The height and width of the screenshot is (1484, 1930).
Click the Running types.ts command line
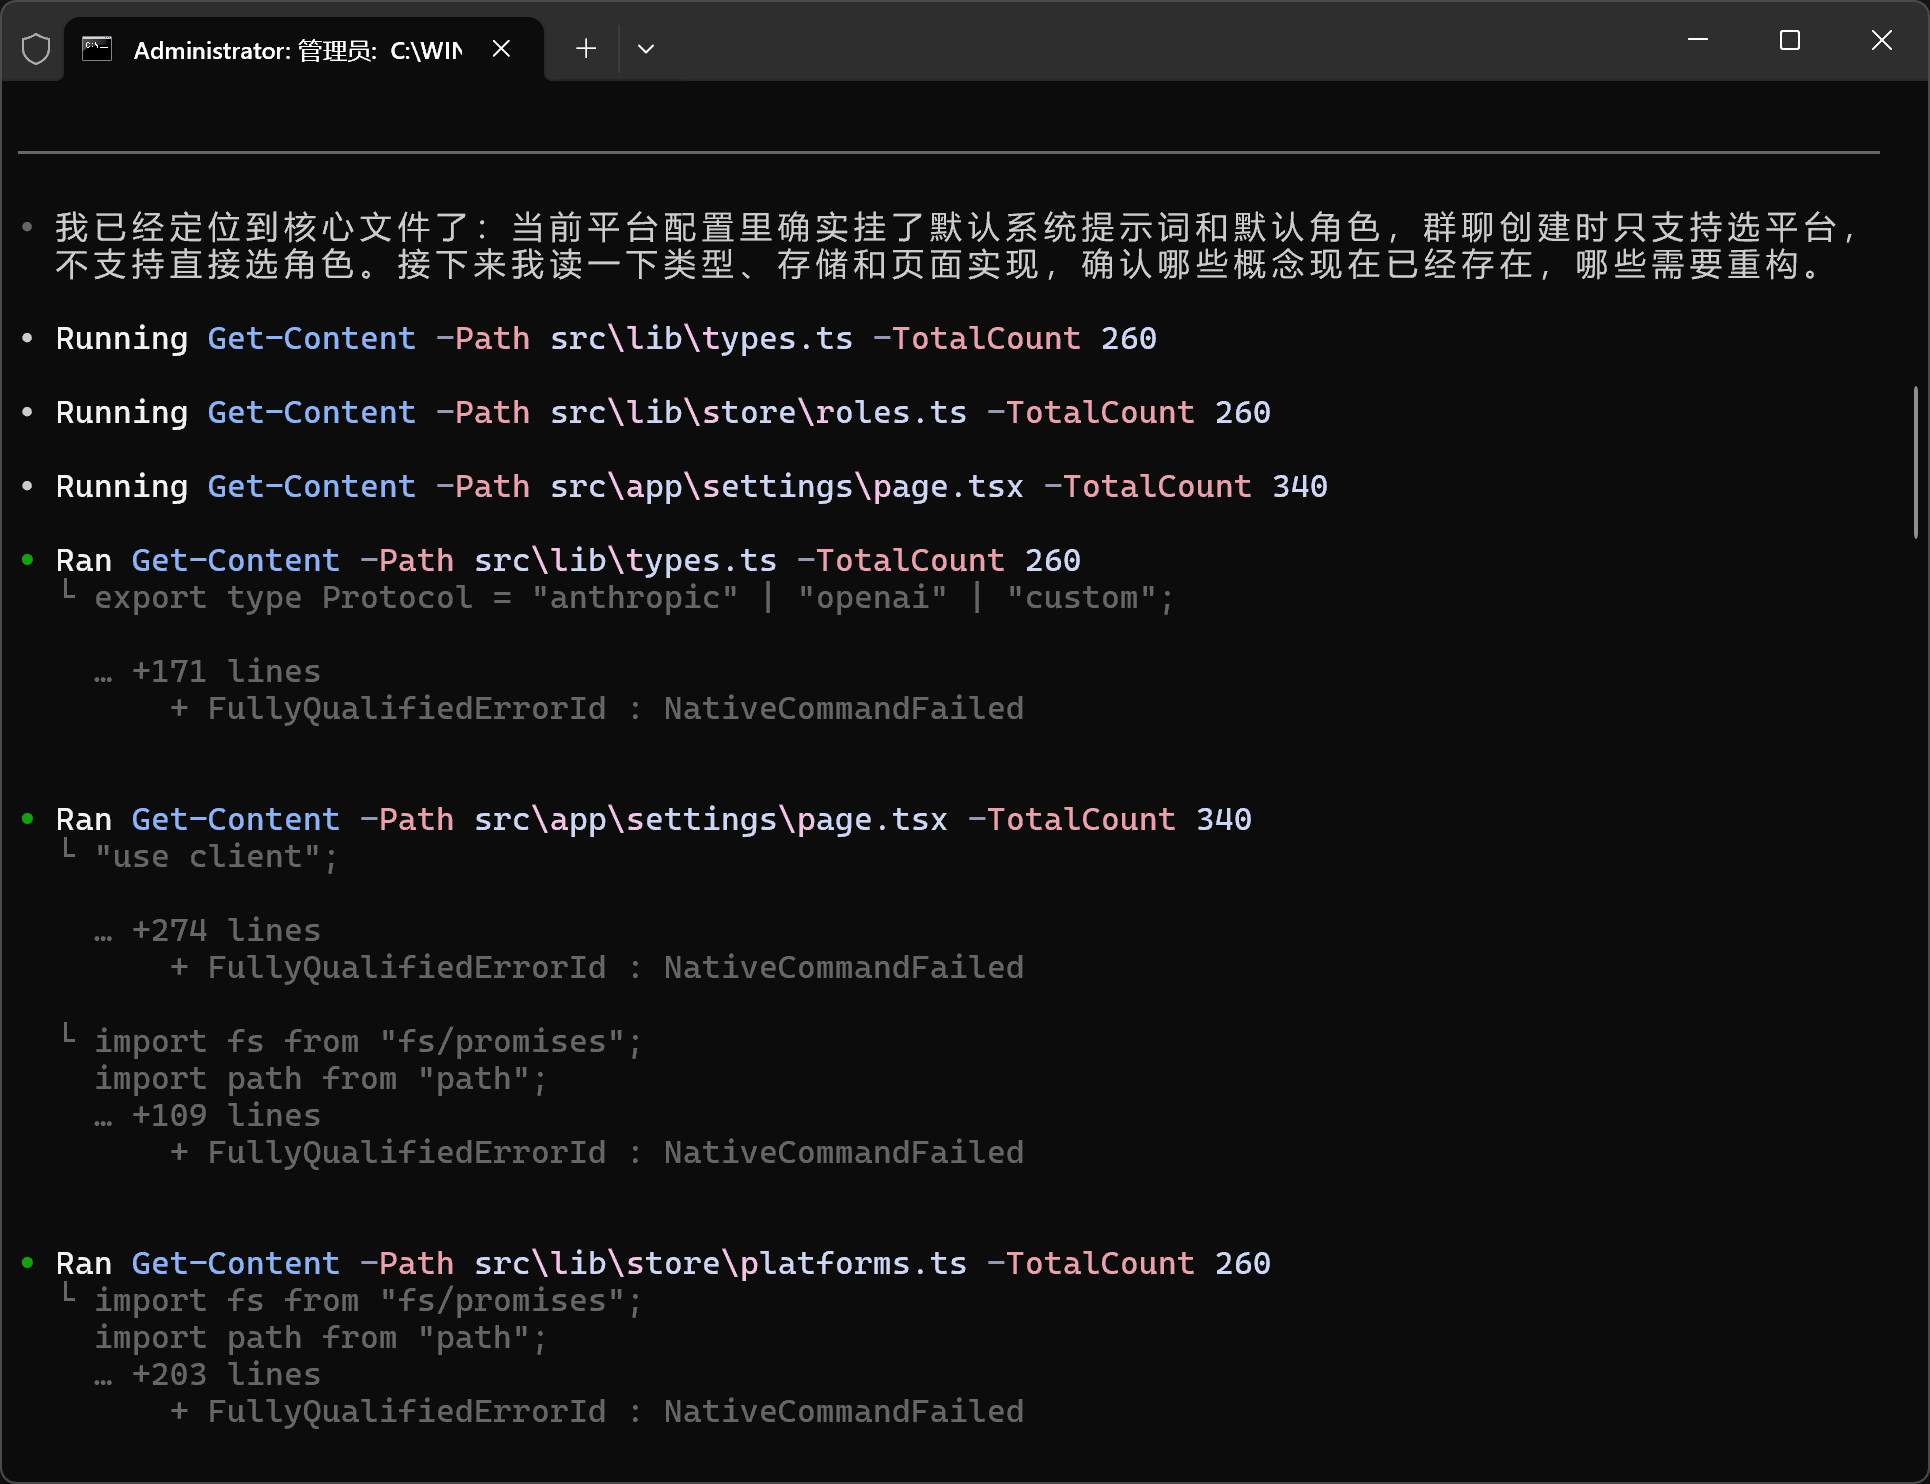(x=605, y=339)
